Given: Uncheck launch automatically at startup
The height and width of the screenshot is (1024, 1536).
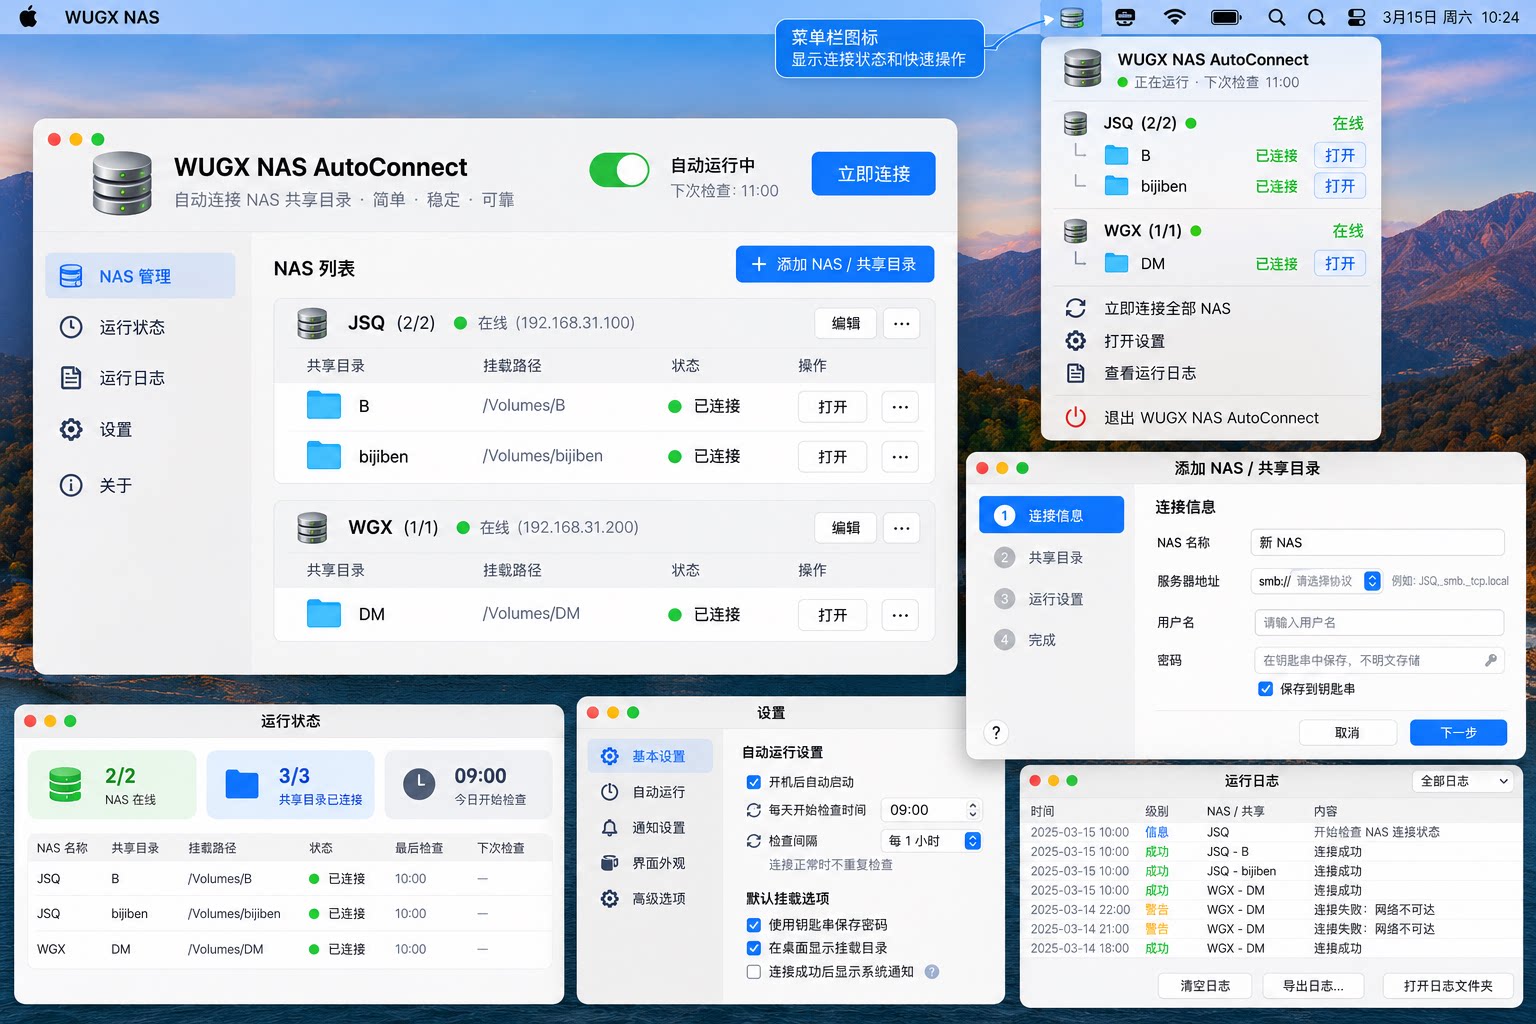Looking at the screenshot, I should (x=754, y=782).
